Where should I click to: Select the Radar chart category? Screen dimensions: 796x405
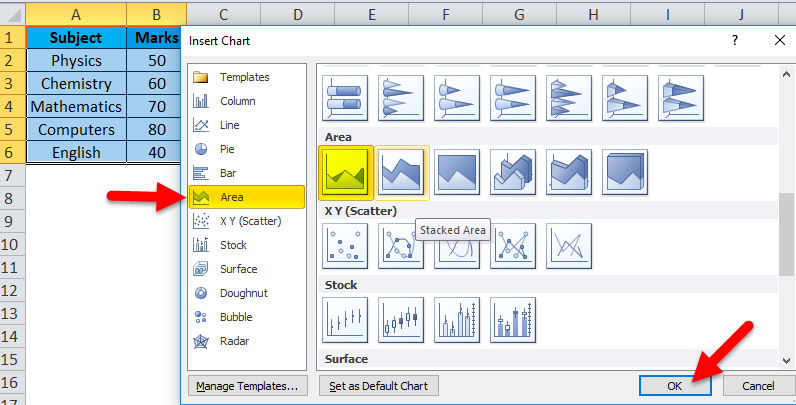234,341
